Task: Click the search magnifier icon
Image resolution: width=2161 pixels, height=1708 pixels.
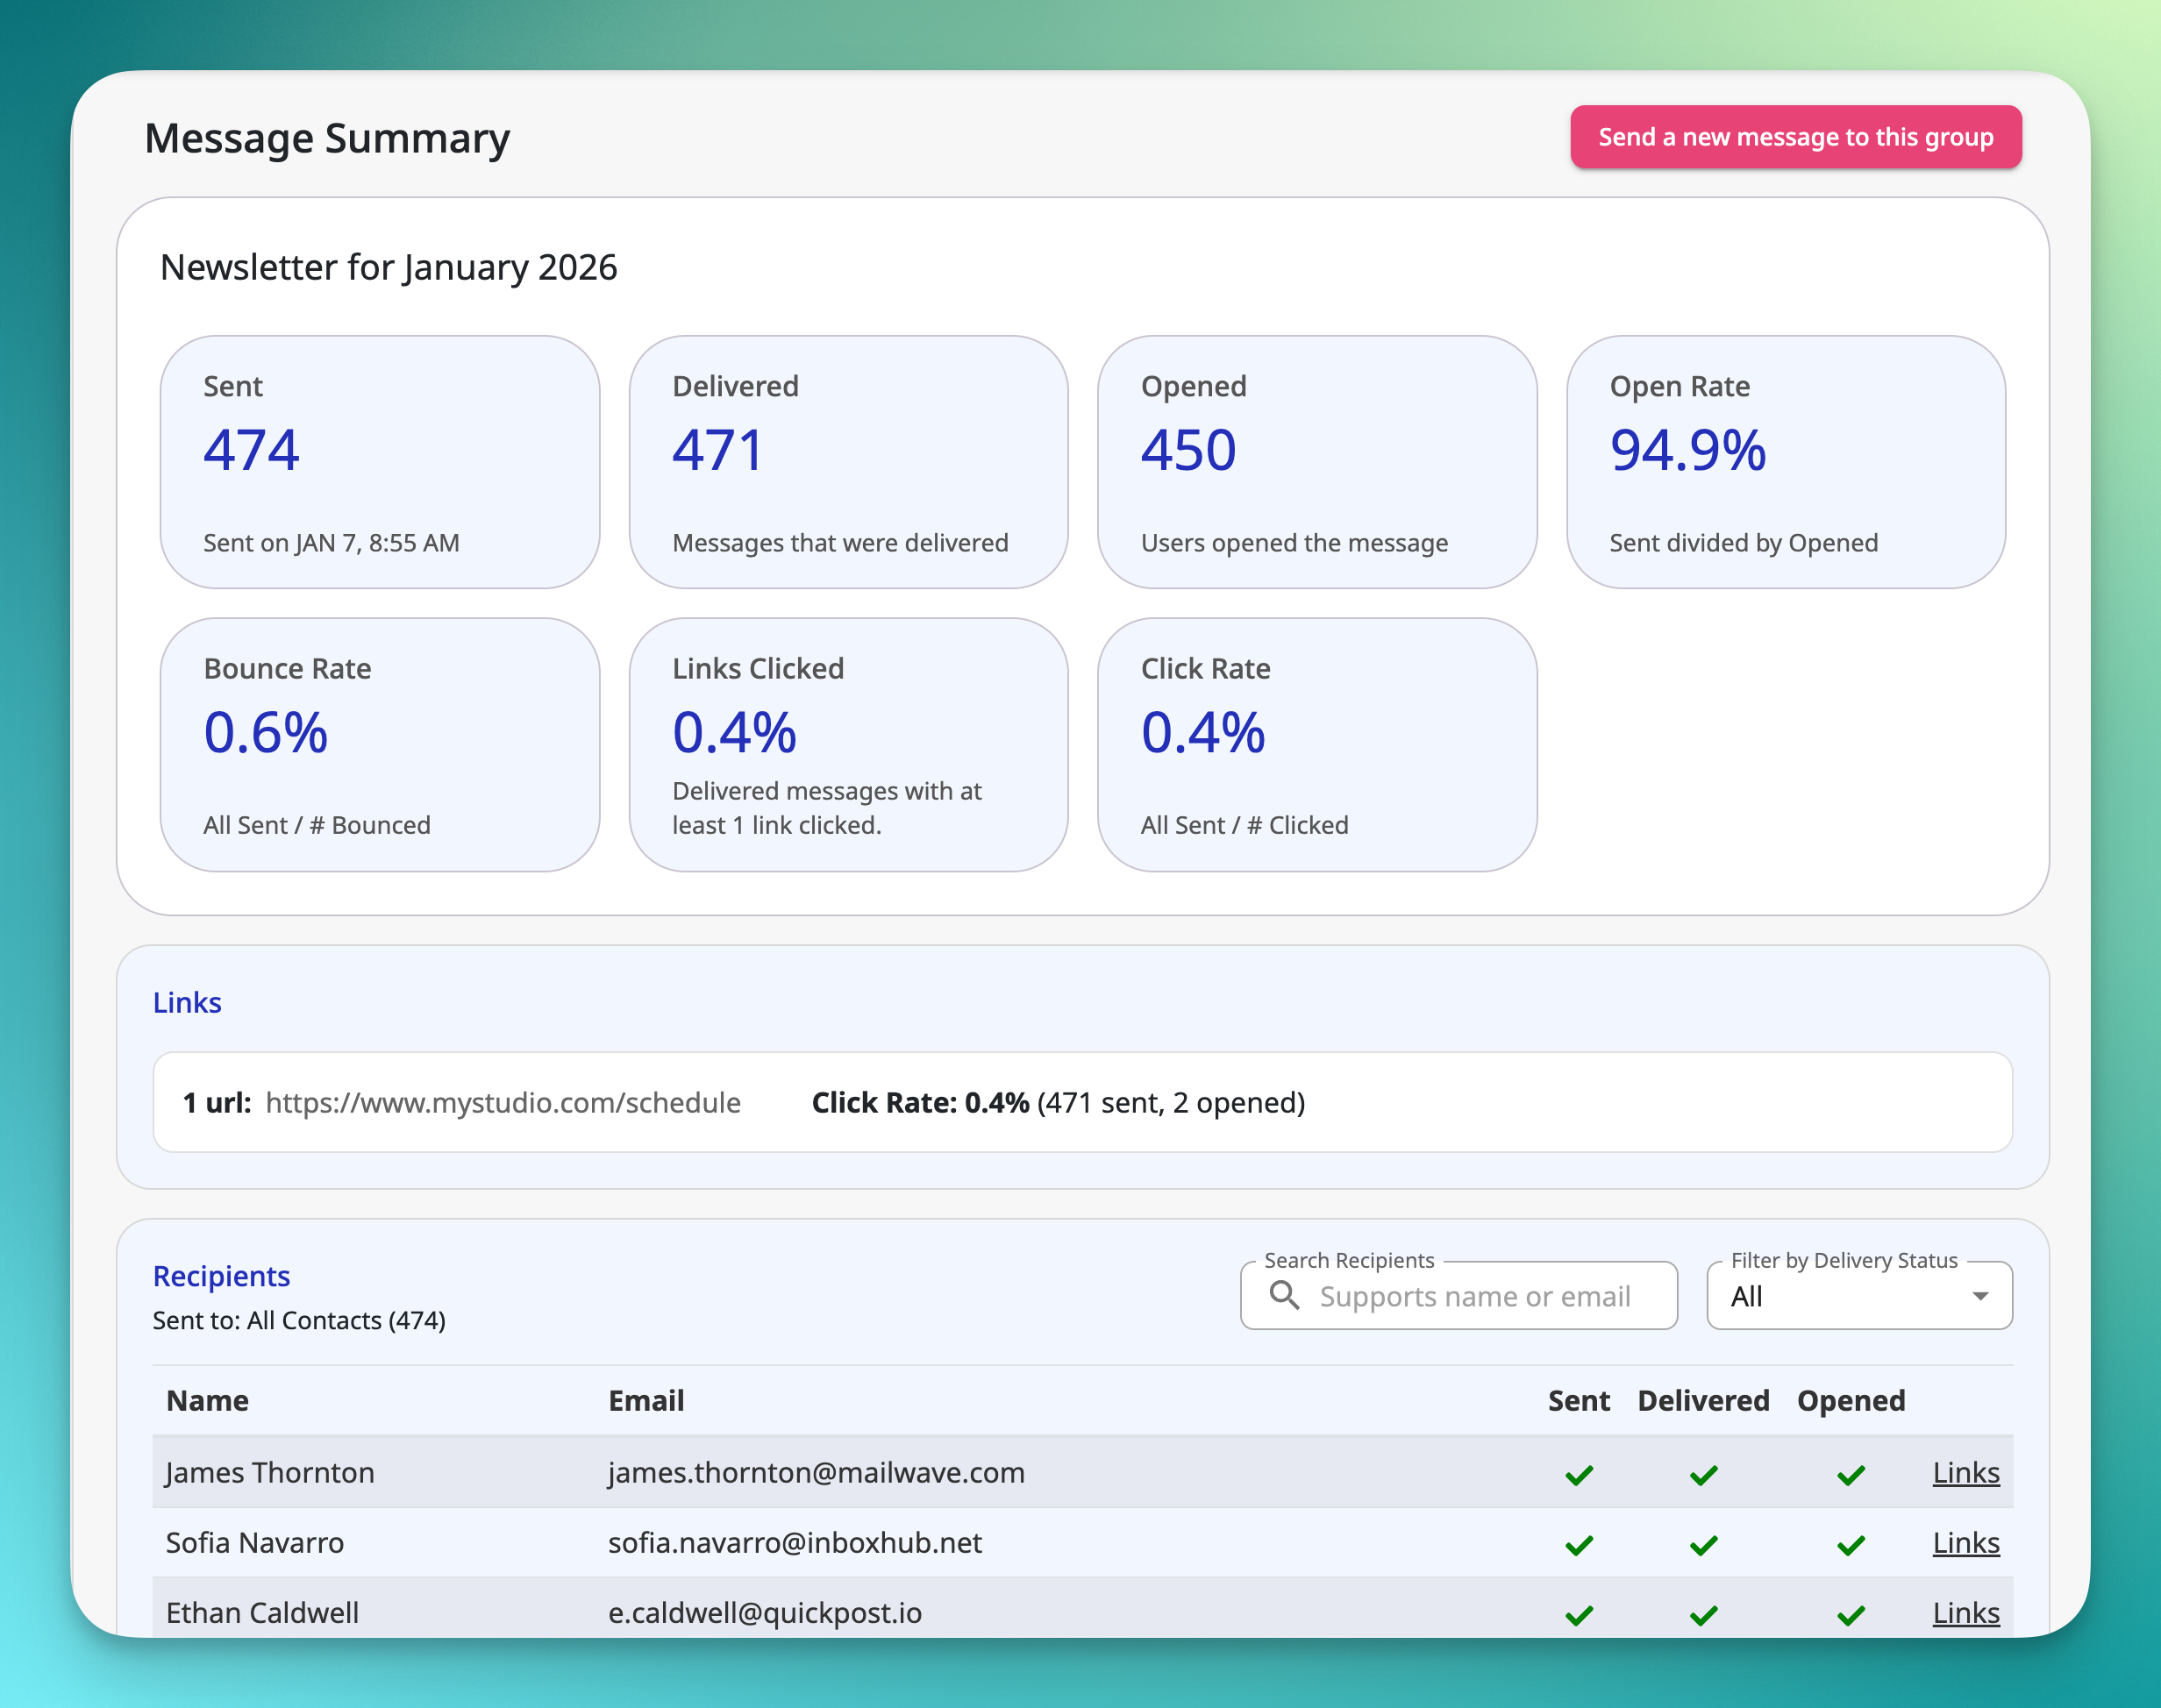Action: pyautogui.click(x=1284, y=1296)
